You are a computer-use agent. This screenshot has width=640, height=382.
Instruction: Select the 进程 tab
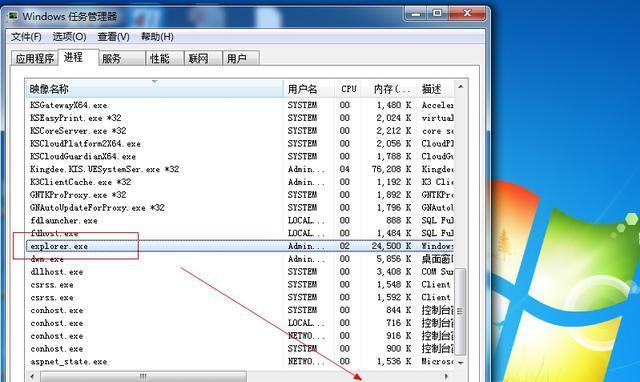click(78, 57)
